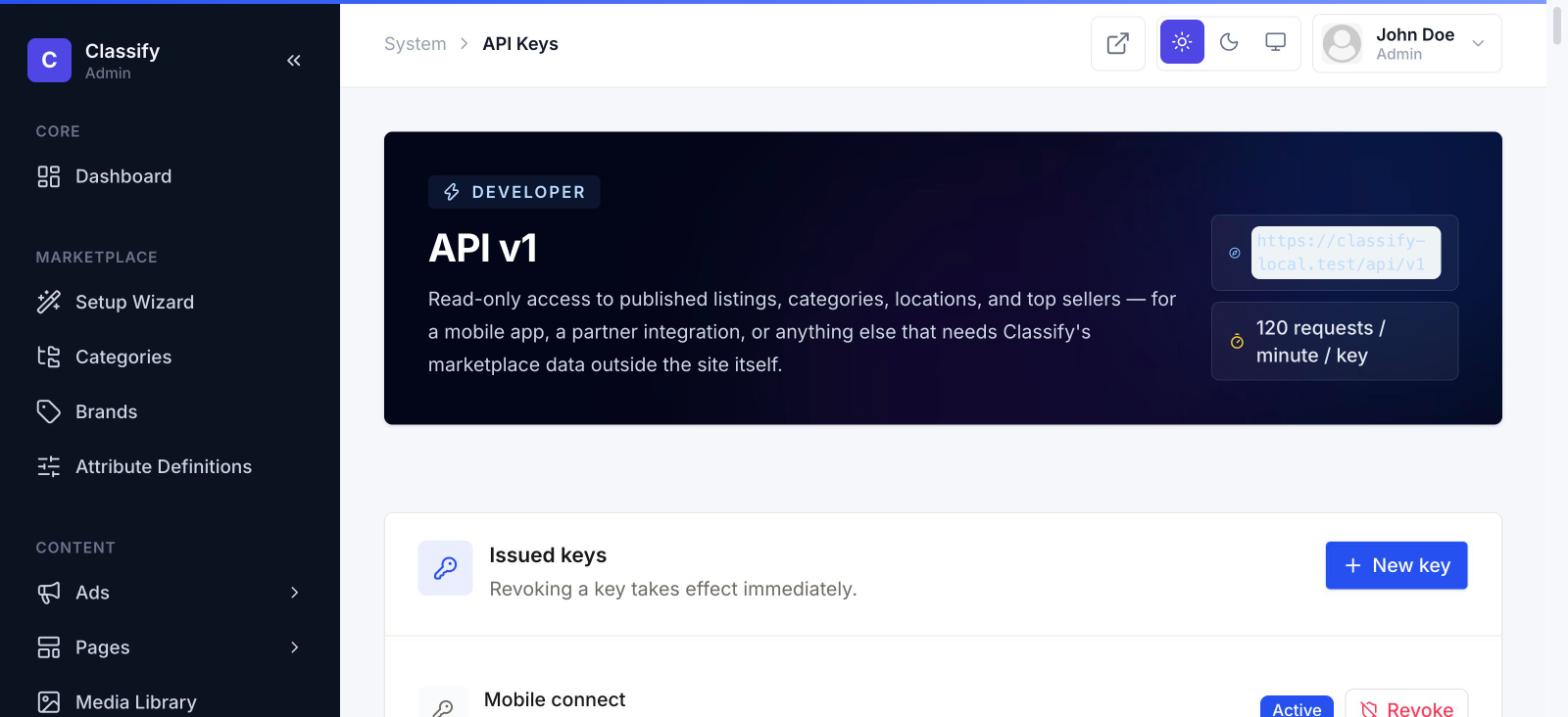Click the timer icon beside rate limit
The width and height of the screenshot is (1568, 717).
click(1237, 342)
